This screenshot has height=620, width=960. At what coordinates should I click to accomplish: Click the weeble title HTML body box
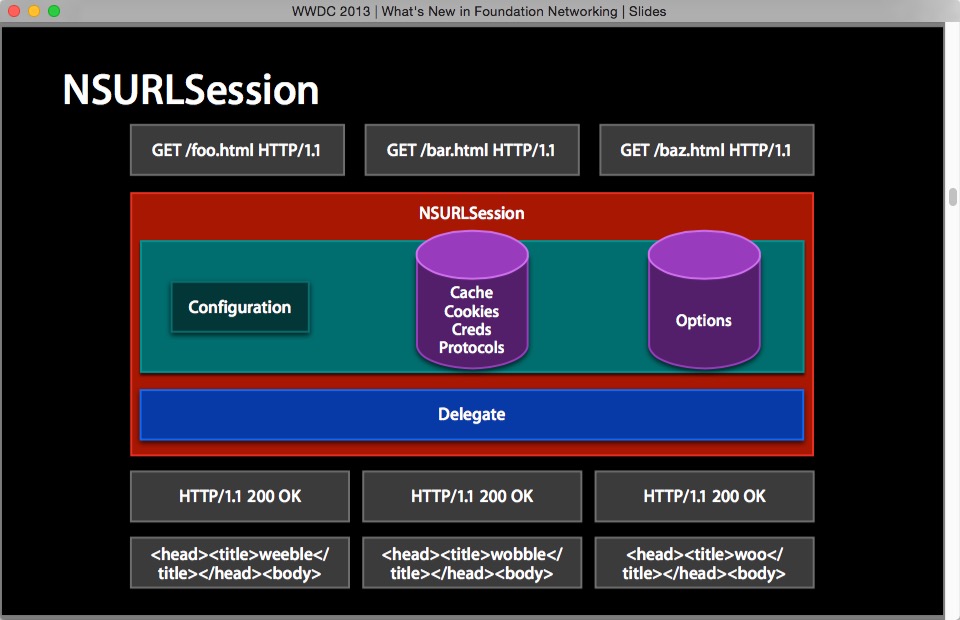(x=240, y=563)
